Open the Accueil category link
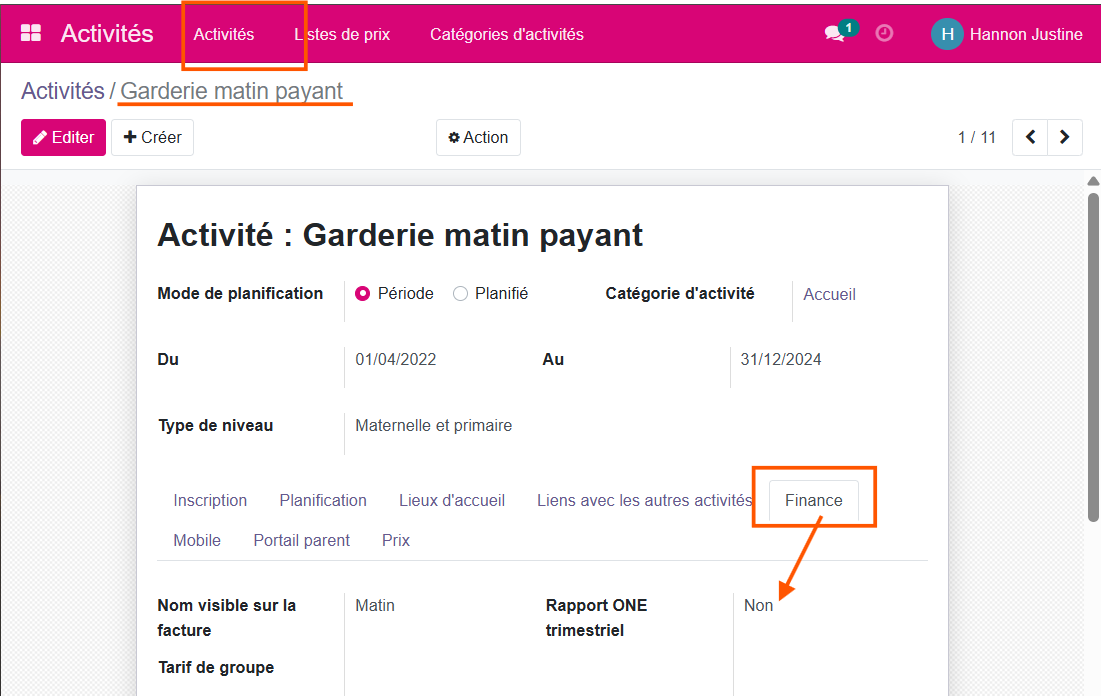The width and height of the screenshot is (1101, 696). pyautogui.click(x=829, y=294)
